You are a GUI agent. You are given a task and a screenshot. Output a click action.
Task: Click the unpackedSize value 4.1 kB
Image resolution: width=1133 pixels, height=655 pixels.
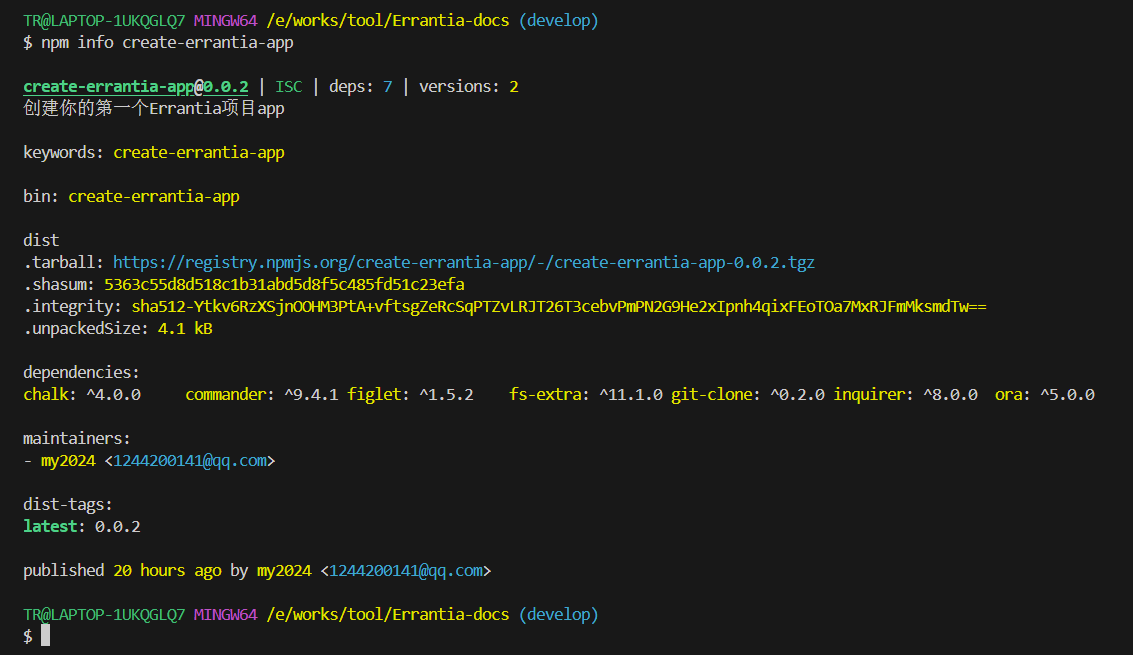click(185, 328)
